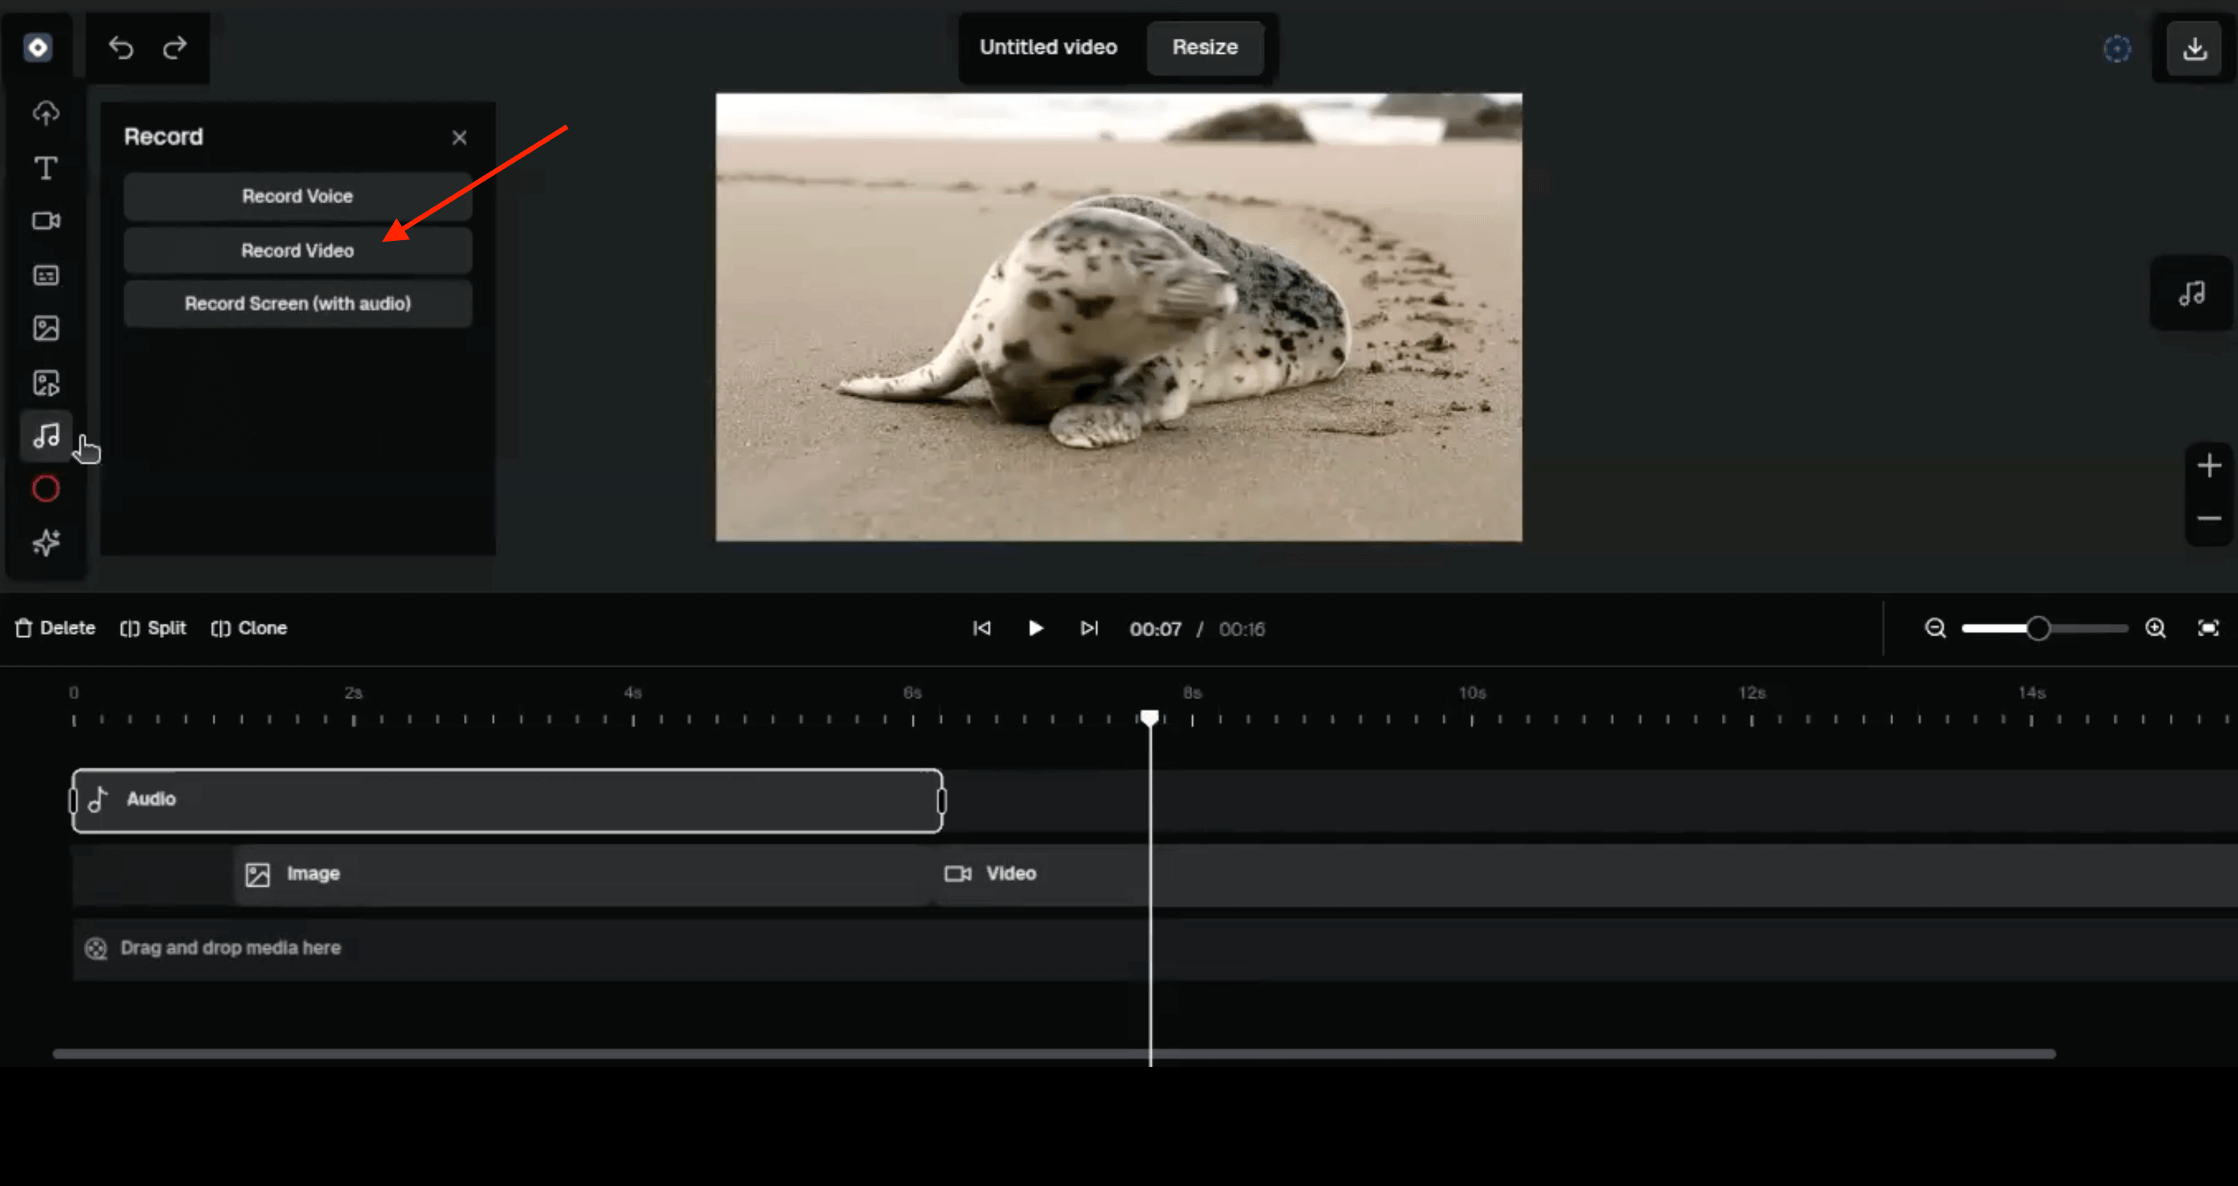This screenshot has width=2238, height=1186.
Task: Click the Resize button
Action: tap(1204, 47)
